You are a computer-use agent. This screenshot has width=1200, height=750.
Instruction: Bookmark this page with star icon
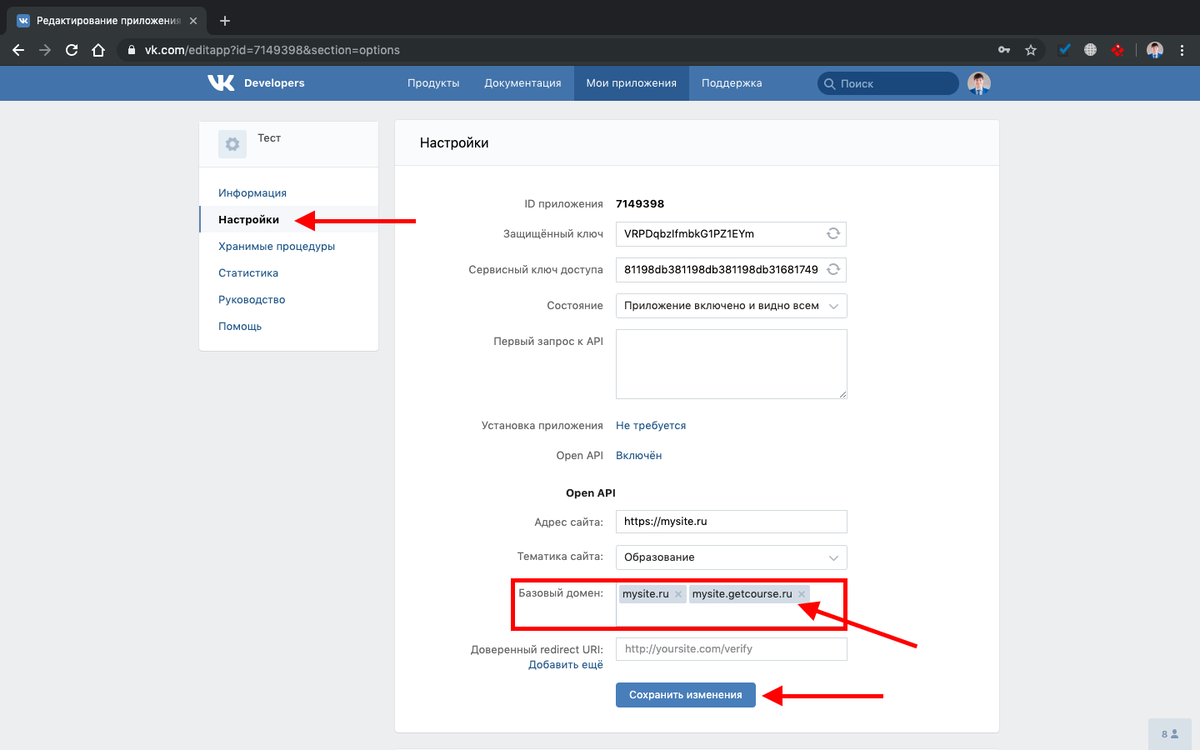[1031, 50]
